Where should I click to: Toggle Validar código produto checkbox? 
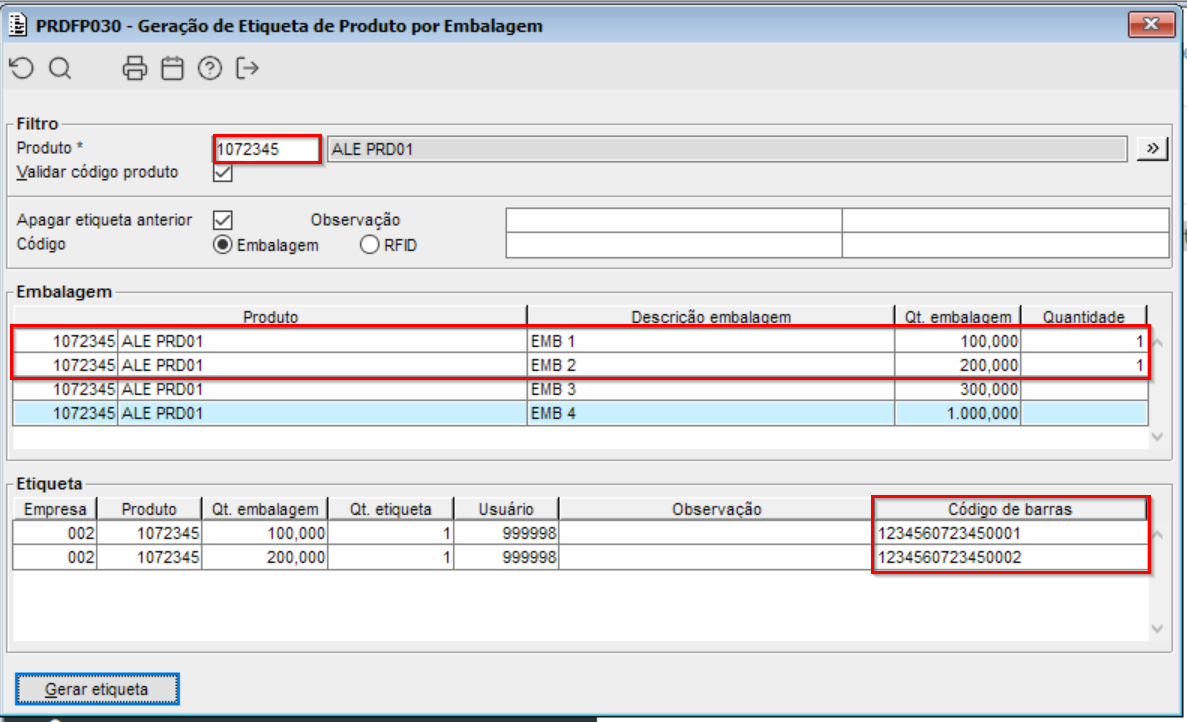pos(223,173)
